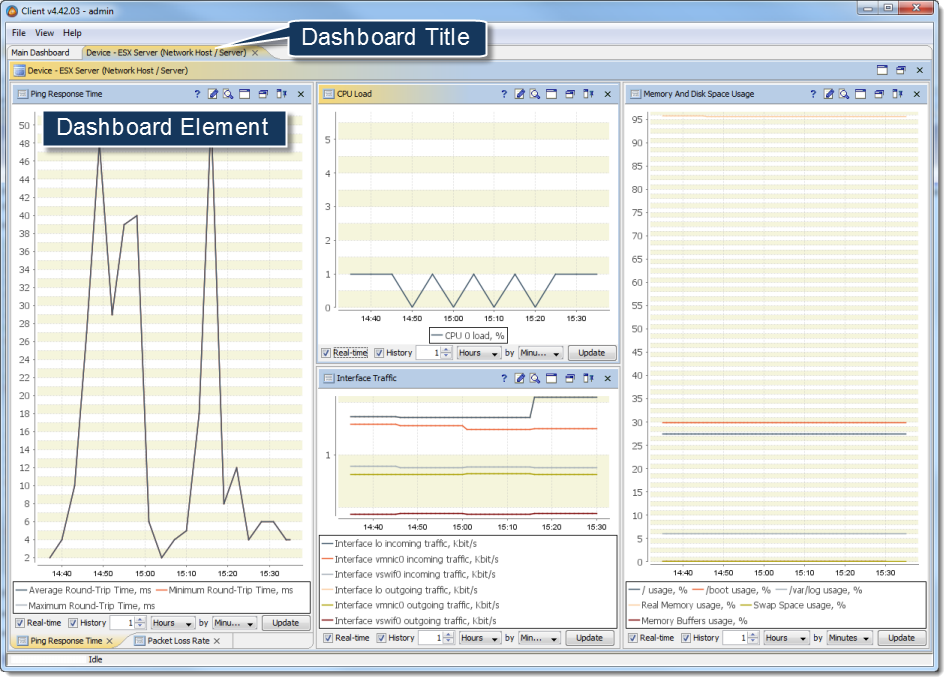Click pin icon in Interface Traffic header
949x682 pixels.
coord(587,378)
